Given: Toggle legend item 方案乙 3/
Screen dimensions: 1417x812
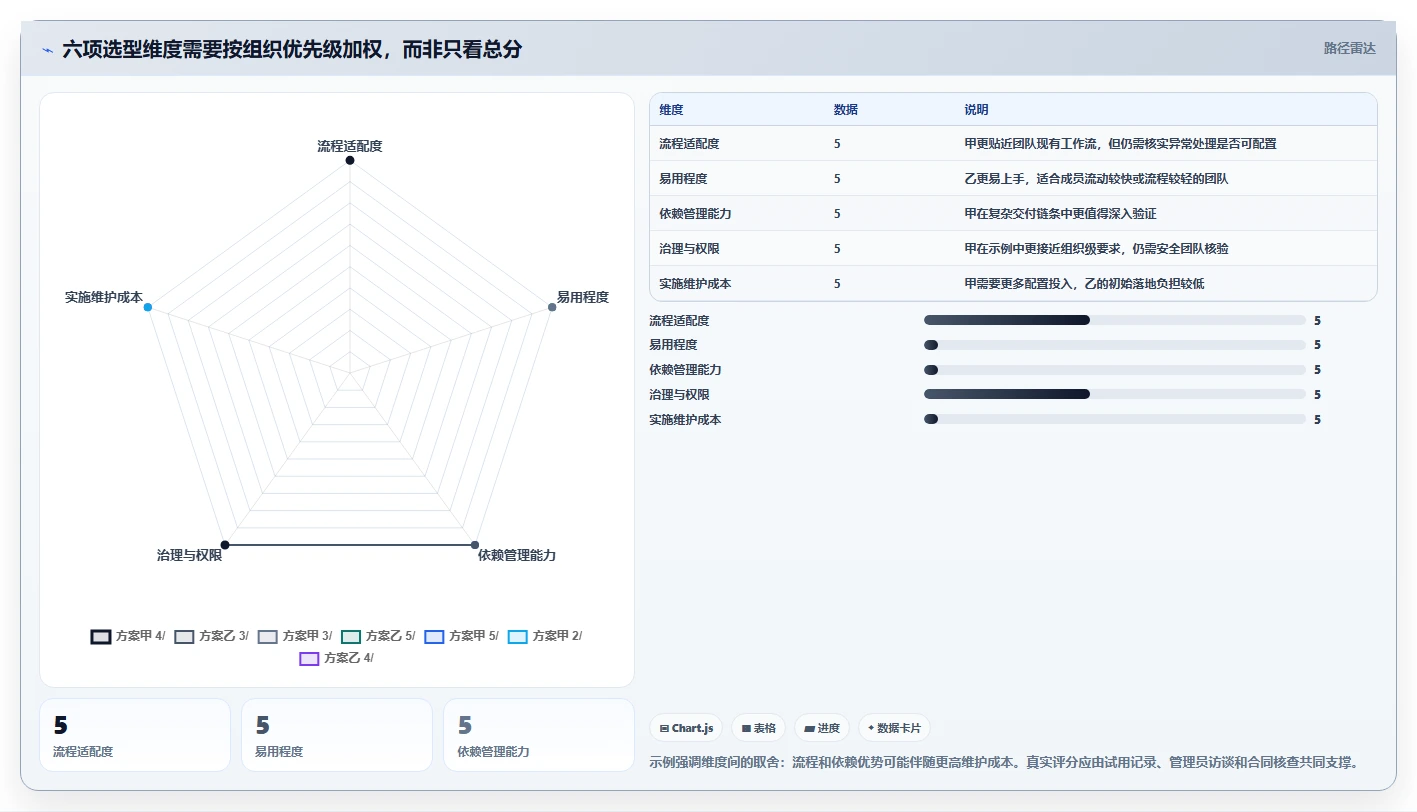Looking at the screenshot, I should click(211, 636).
